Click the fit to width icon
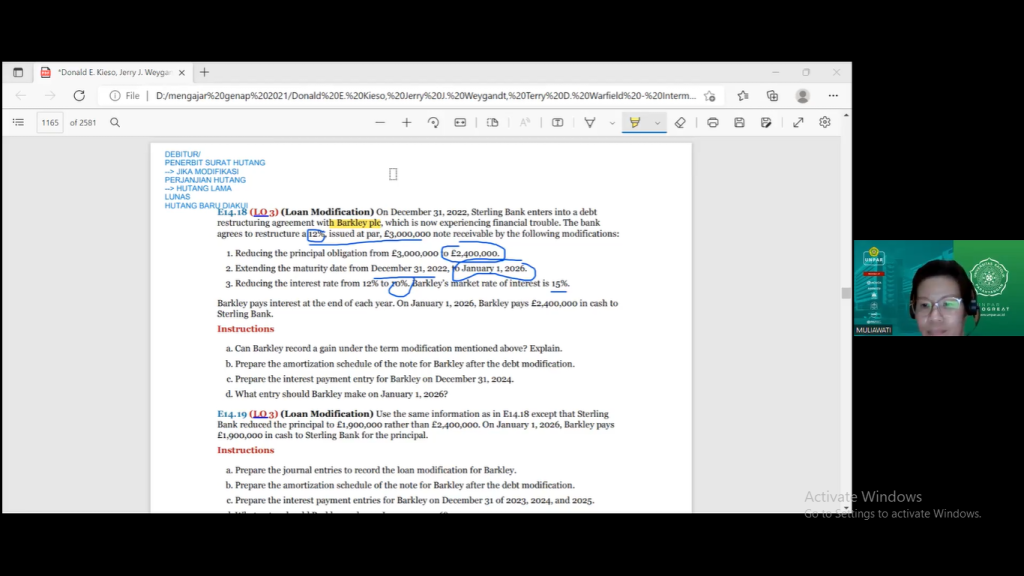This screenshot has height=576, width=1024. (460, 122)
